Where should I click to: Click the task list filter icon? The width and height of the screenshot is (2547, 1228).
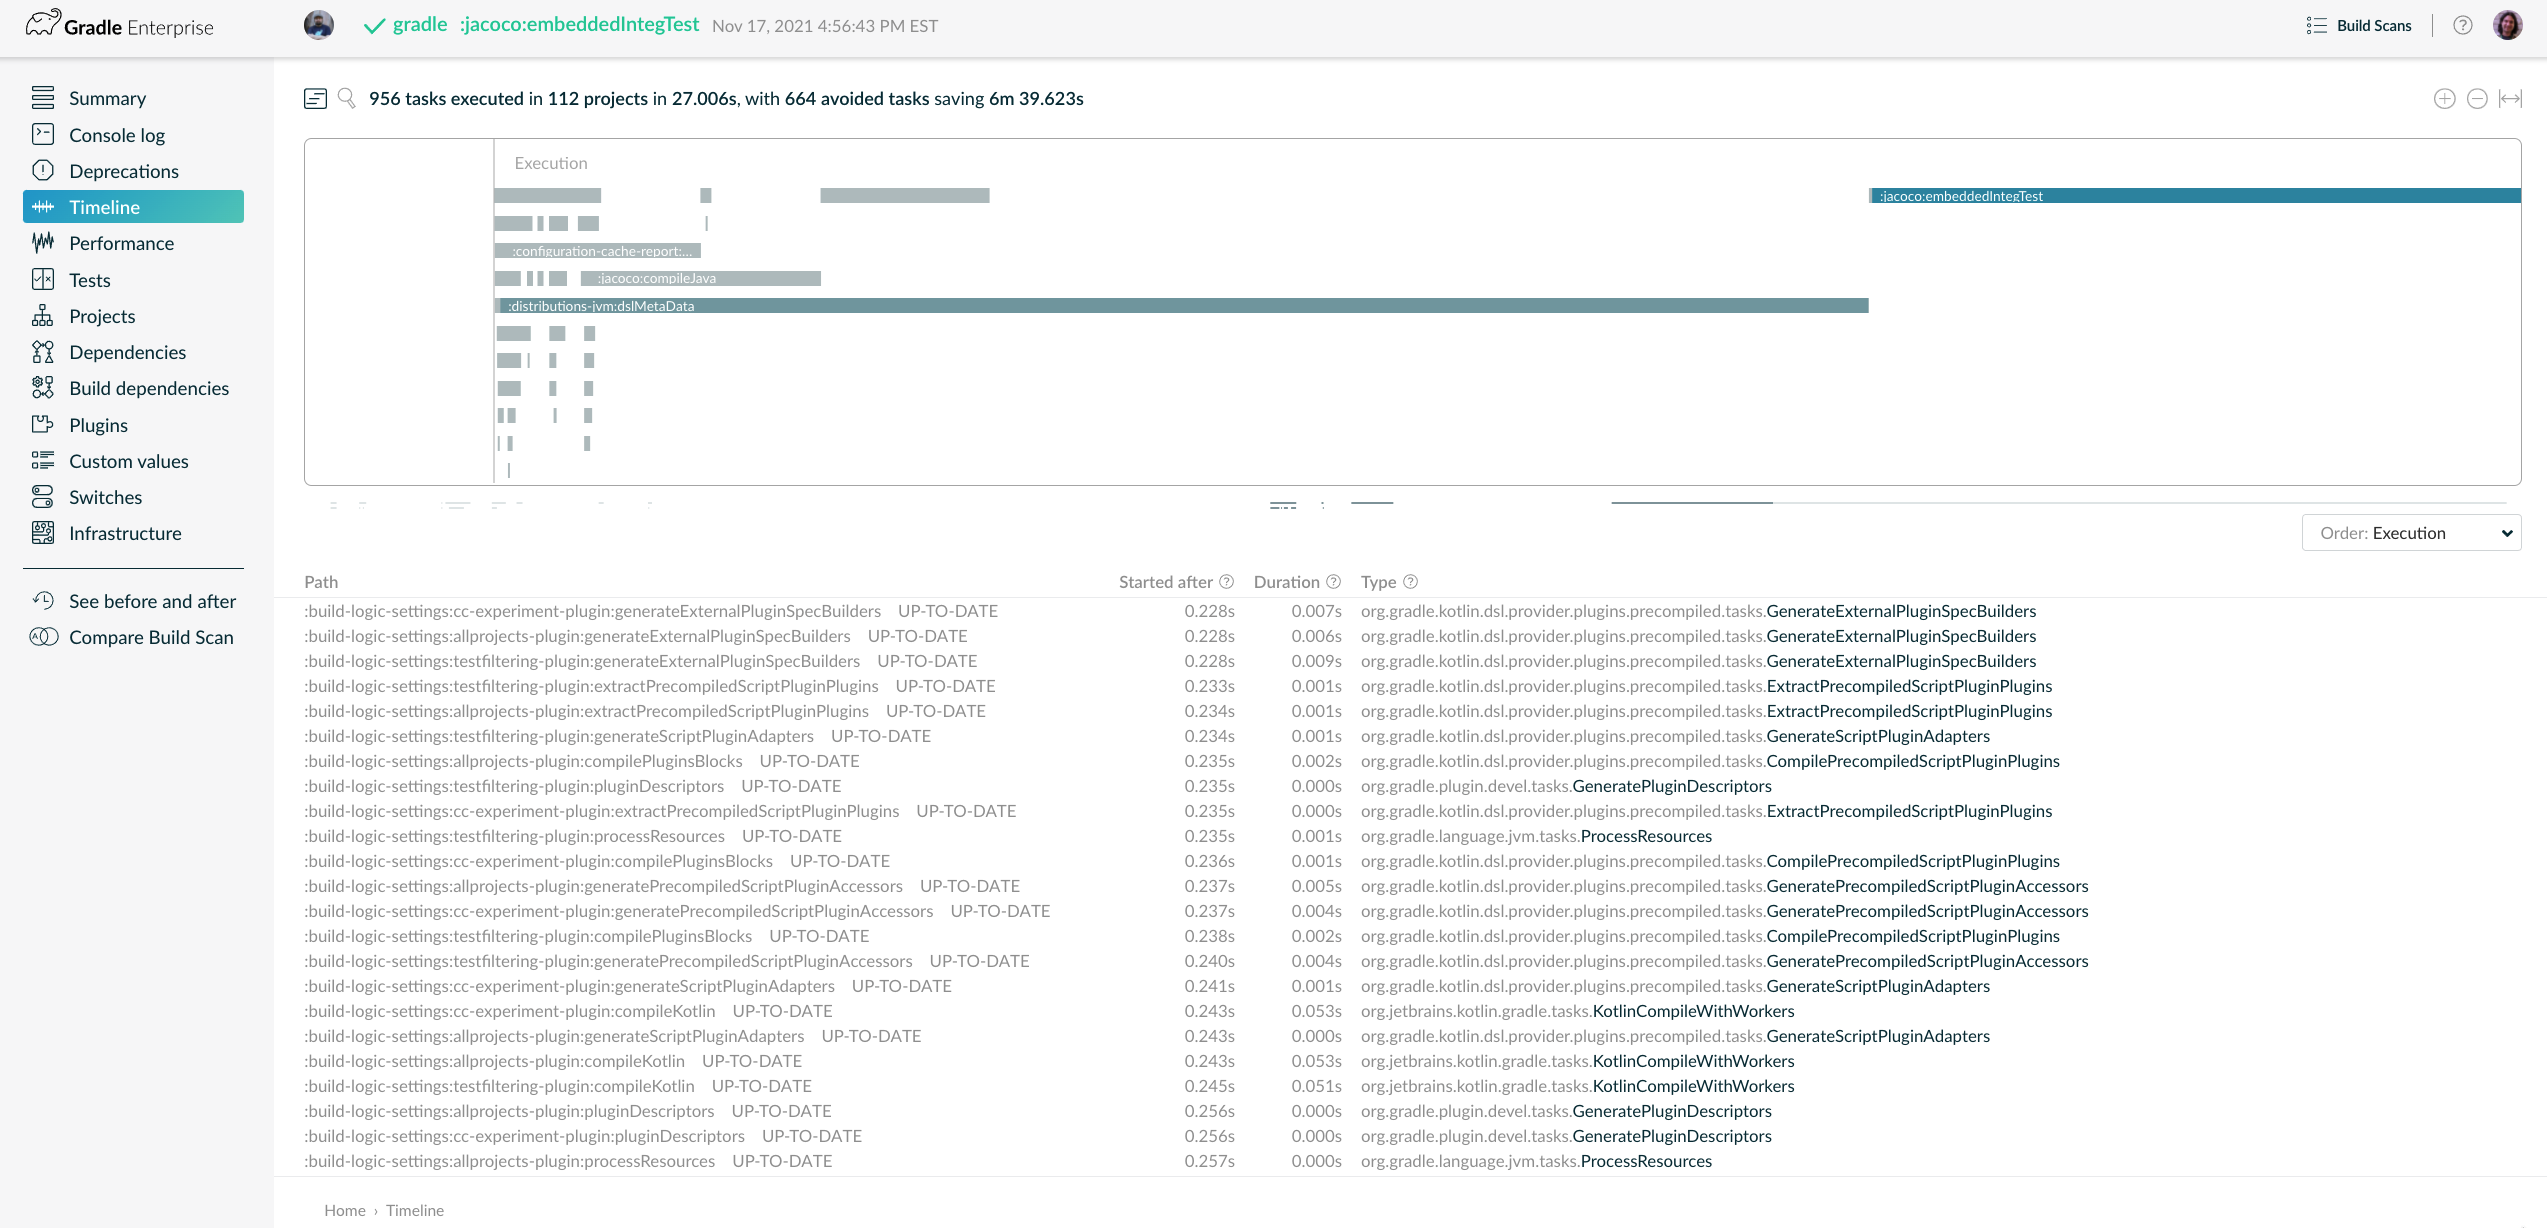tap(315, 98)
